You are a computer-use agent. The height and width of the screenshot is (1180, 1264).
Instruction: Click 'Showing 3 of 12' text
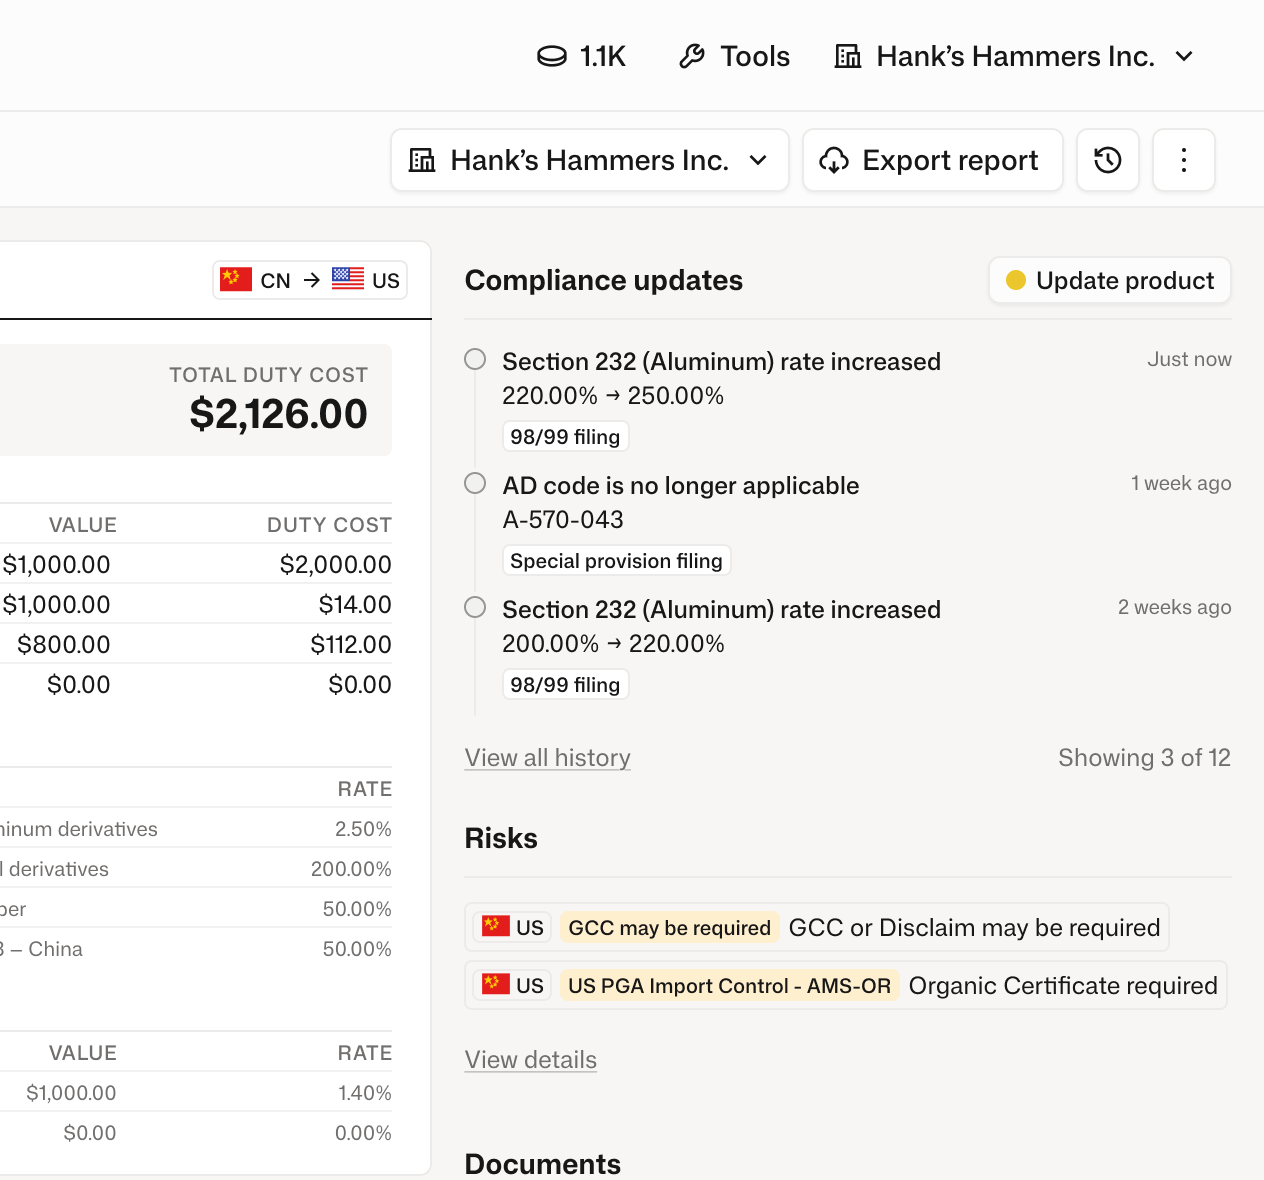(x=1144, y=758)
